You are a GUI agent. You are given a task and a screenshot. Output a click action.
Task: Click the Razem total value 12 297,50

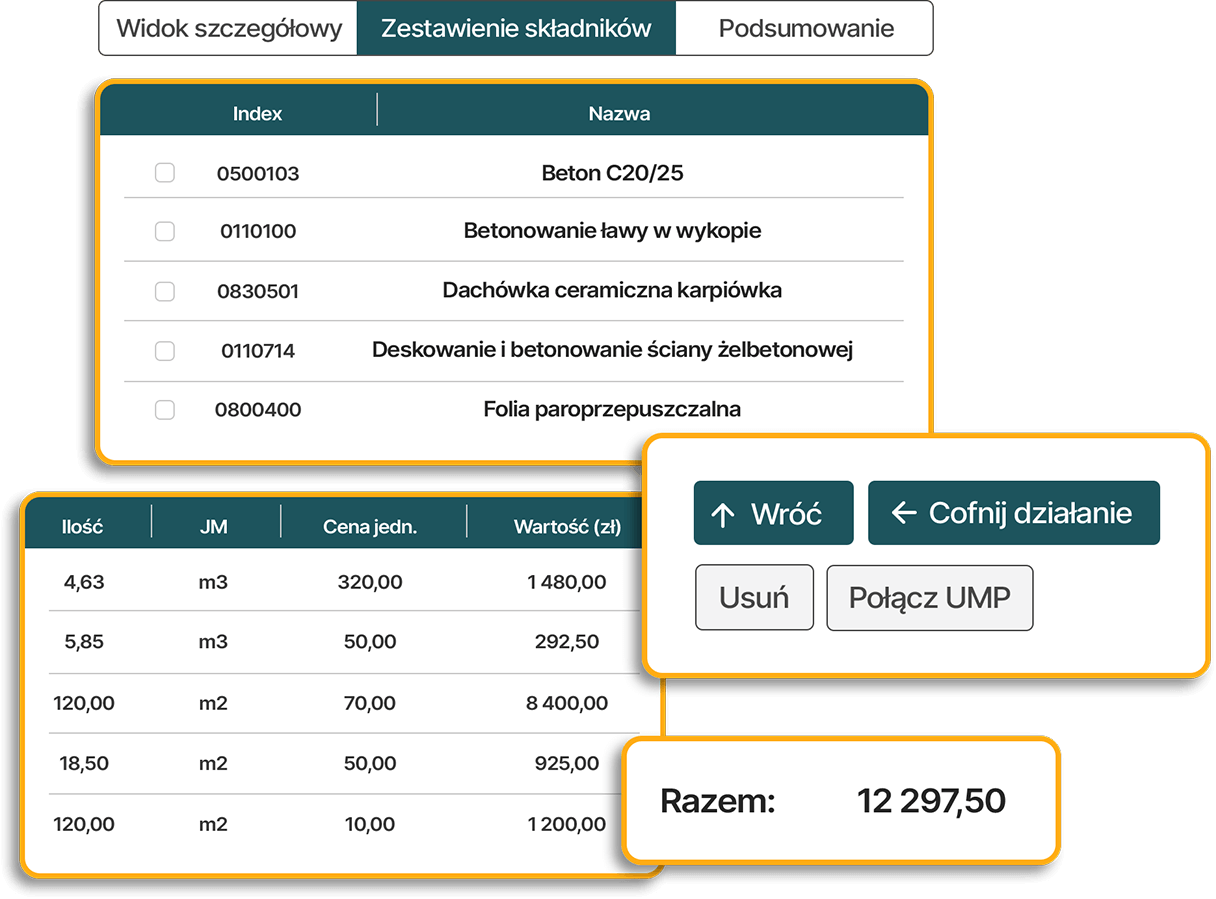tap(931, 801)
